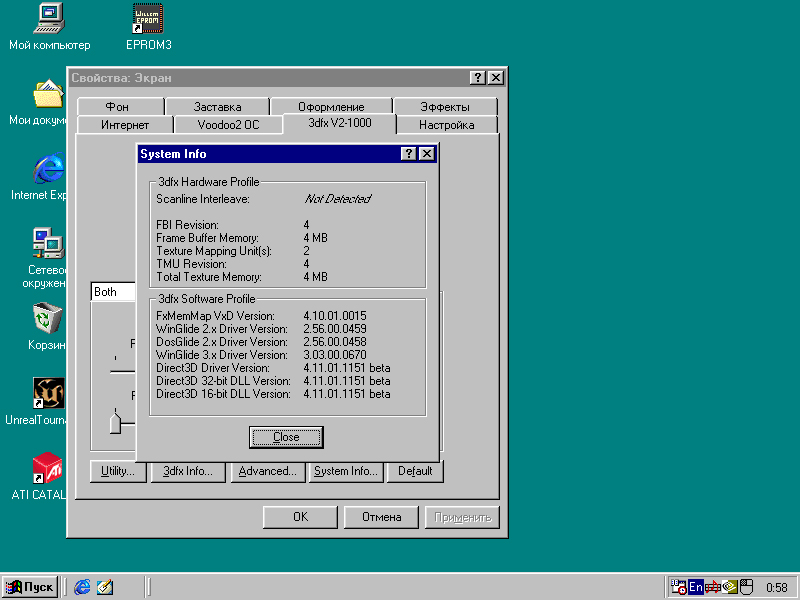Click the Direct3D 32-bit DLL Version: label
Image resolution: width=800 pixels, height=600 pixels.
point(223,381)
